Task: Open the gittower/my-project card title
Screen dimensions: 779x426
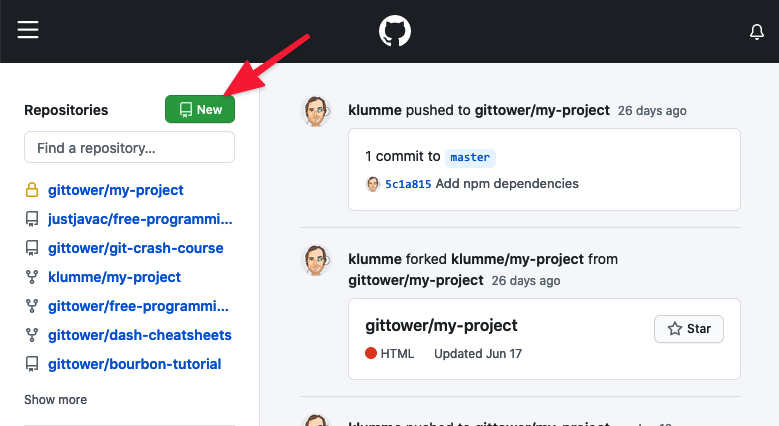Action: [441, 325]
